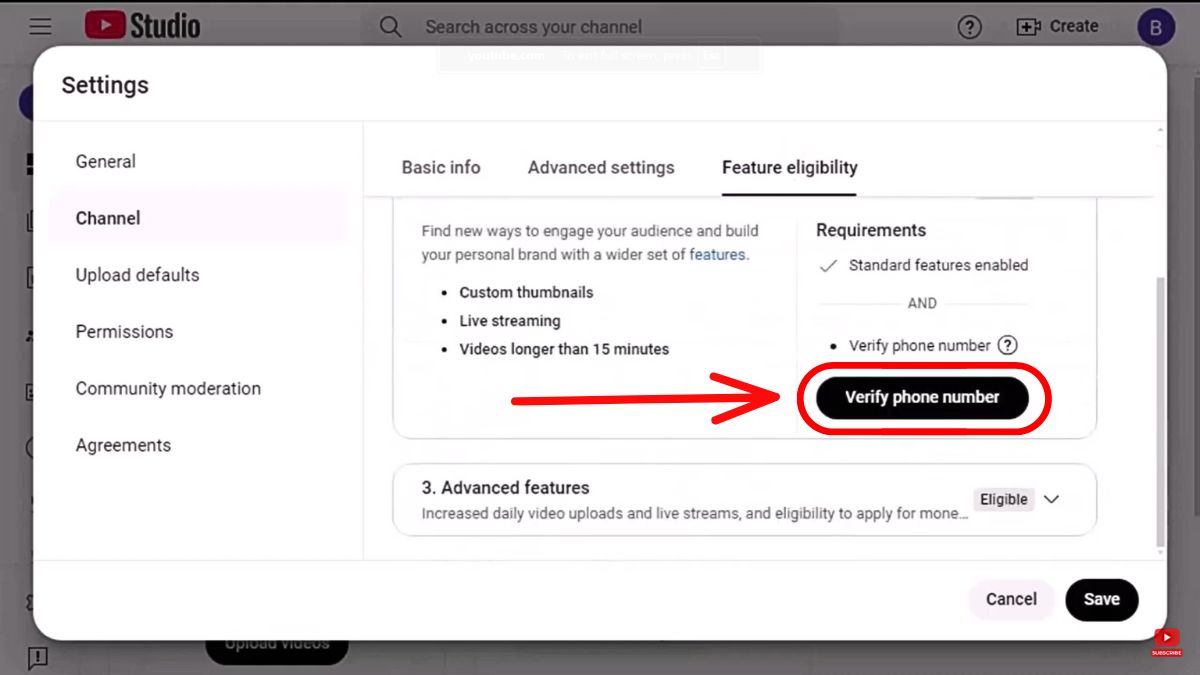Follow the features hyperlink

coord(717,254)
